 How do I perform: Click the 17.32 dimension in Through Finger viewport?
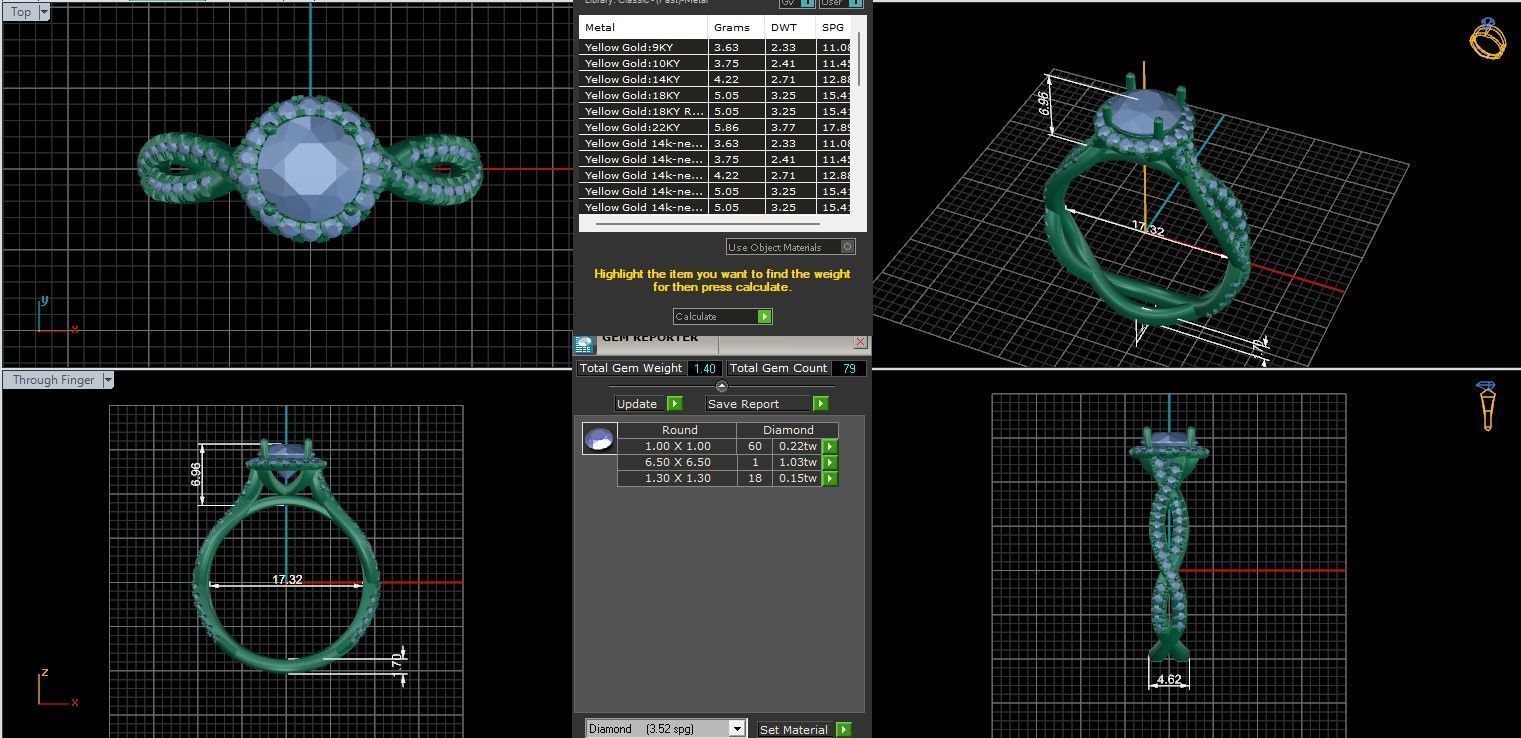click(287, 579)
